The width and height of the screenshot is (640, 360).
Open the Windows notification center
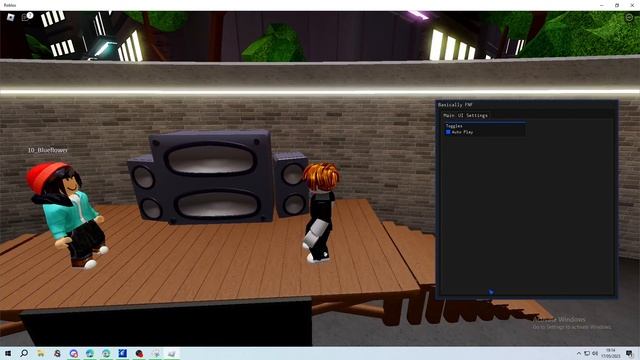(x=630, y=353)
